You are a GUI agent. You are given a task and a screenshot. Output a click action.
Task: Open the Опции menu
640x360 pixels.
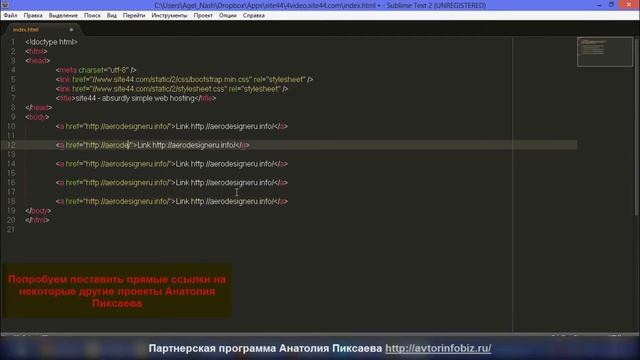pos(227,16)
